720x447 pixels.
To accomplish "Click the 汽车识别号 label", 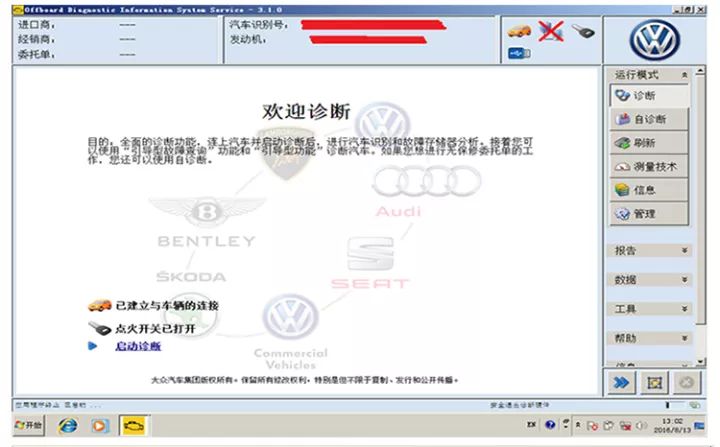I will [258, 24].
